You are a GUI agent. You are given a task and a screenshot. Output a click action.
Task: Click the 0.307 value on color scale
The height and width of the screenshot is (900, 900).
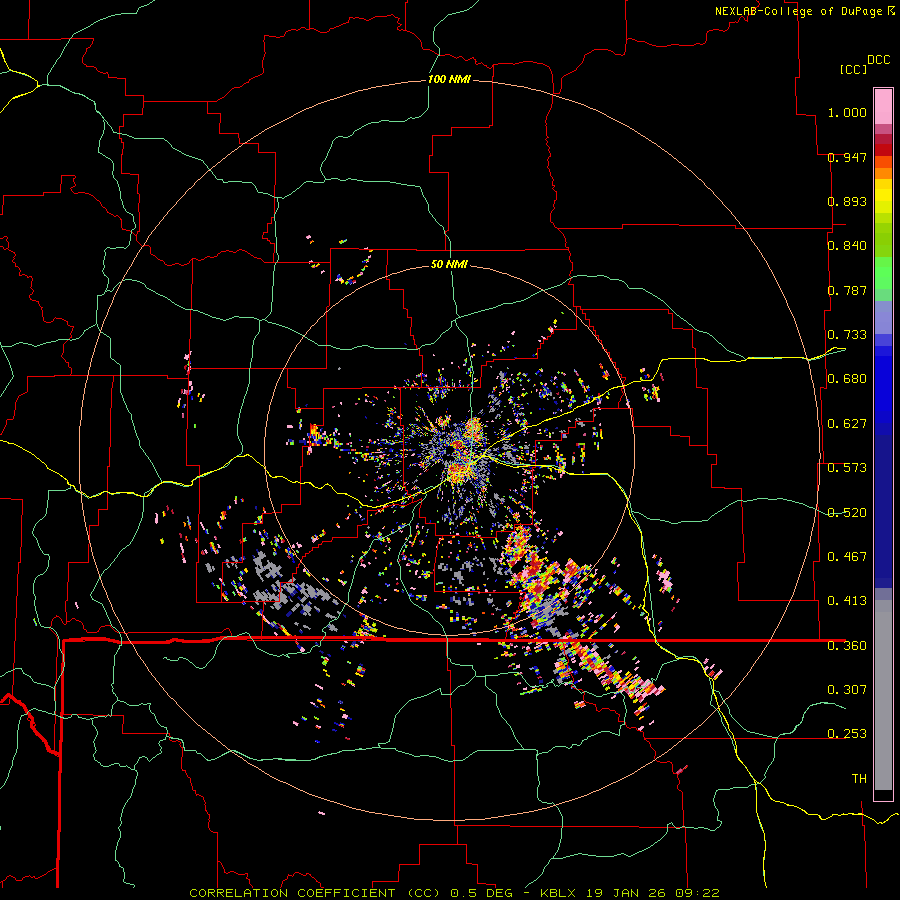click(847, 690)
